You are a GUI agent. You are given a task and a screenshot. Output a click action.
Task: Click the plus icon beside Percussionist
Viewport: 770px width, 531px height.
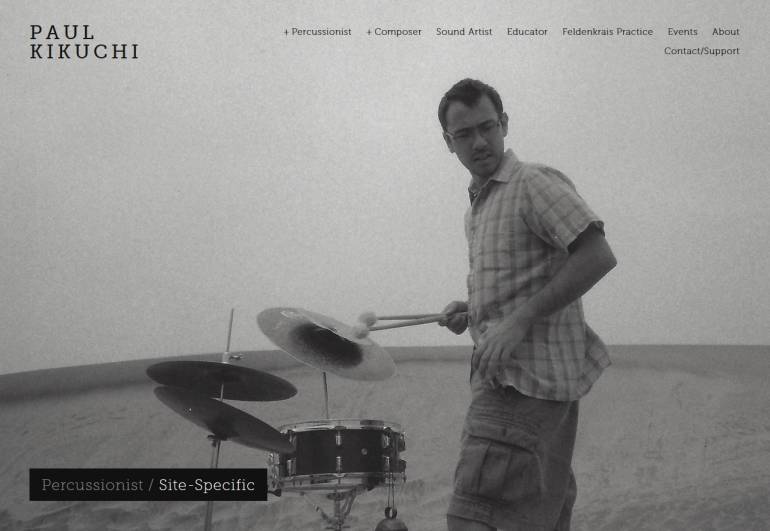[x=286, y=32]
